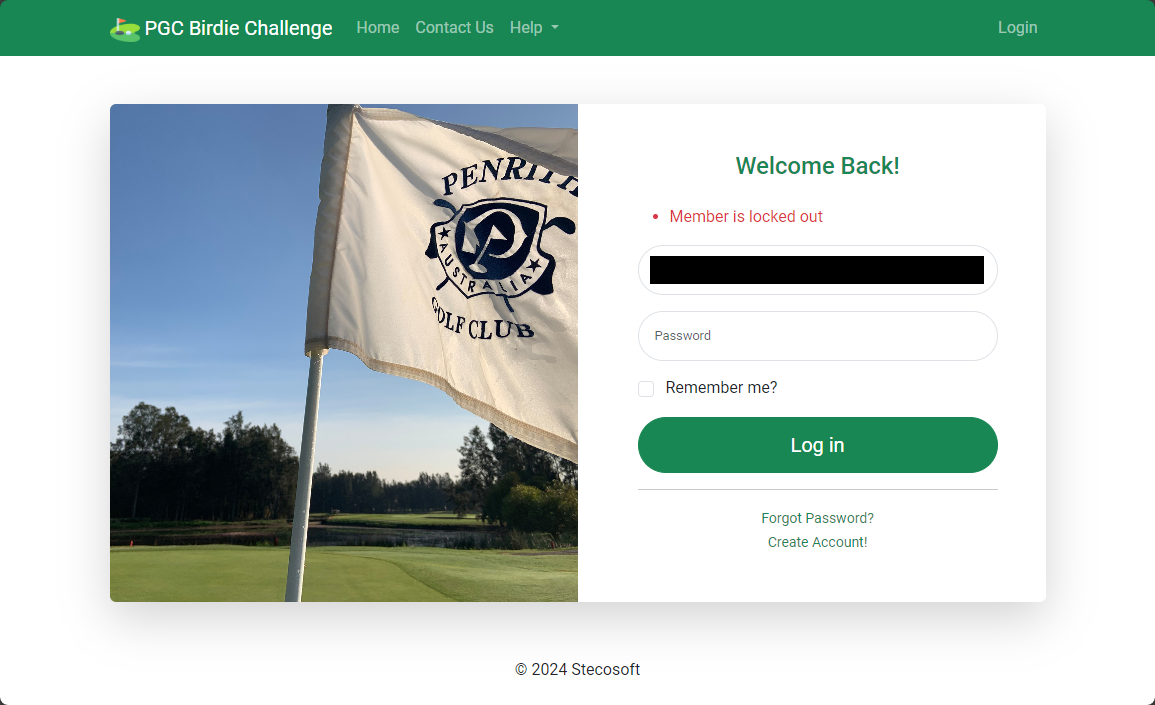Click the Welcome Back! heading
Screen dimensions: 1155x705
point(818,166)
